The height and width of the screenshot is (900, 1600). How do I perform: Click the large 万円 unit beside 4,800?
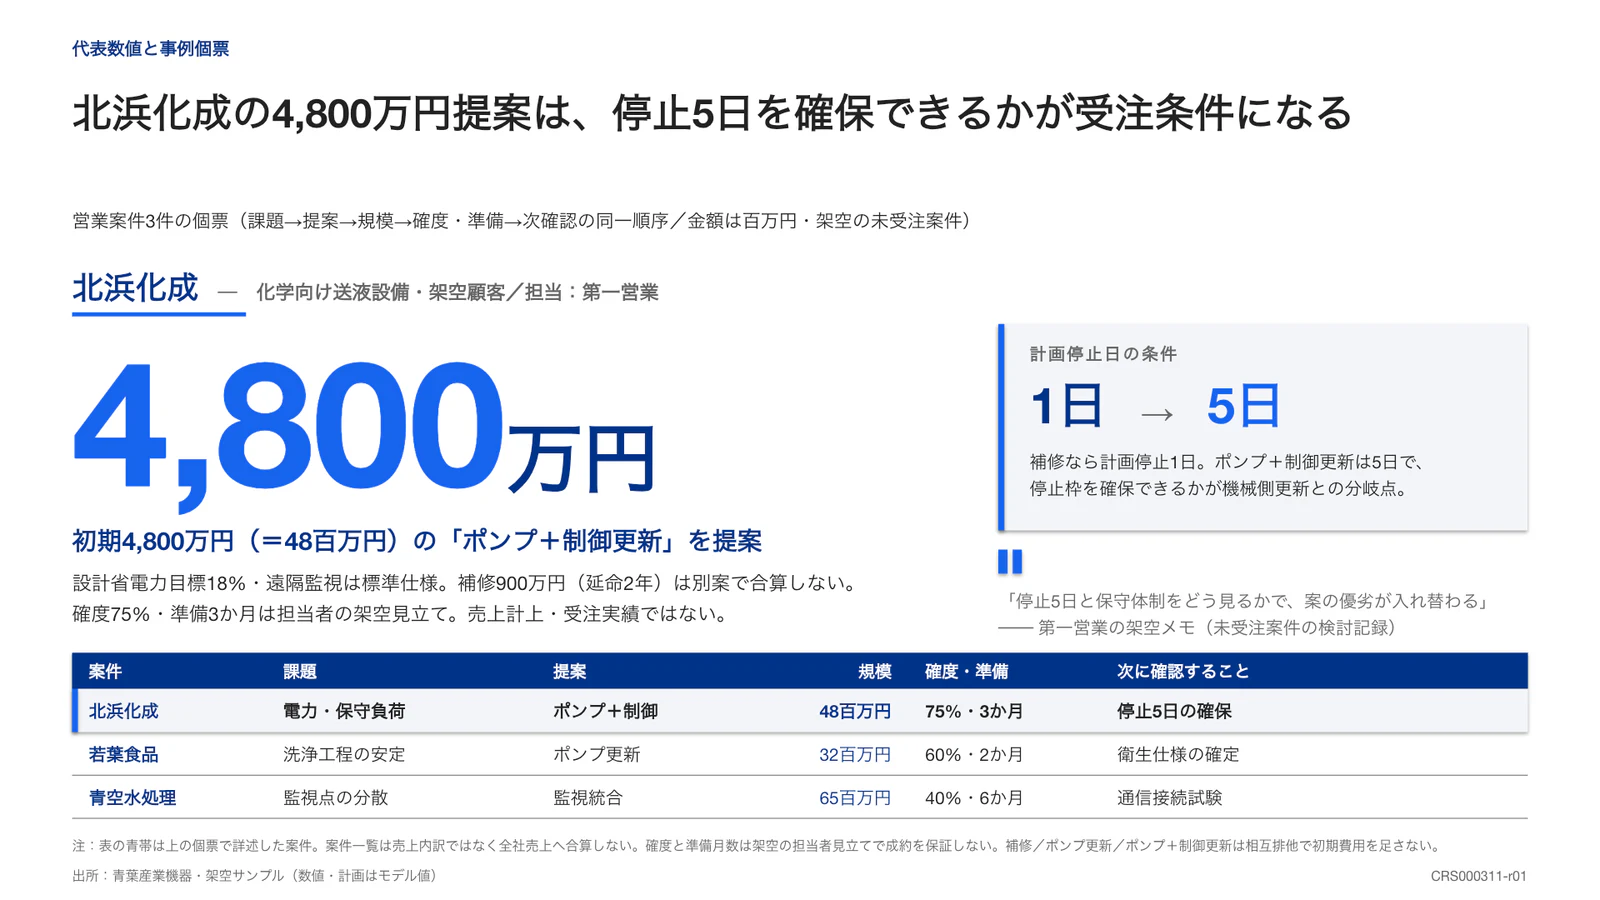click(x=582, y=459)
